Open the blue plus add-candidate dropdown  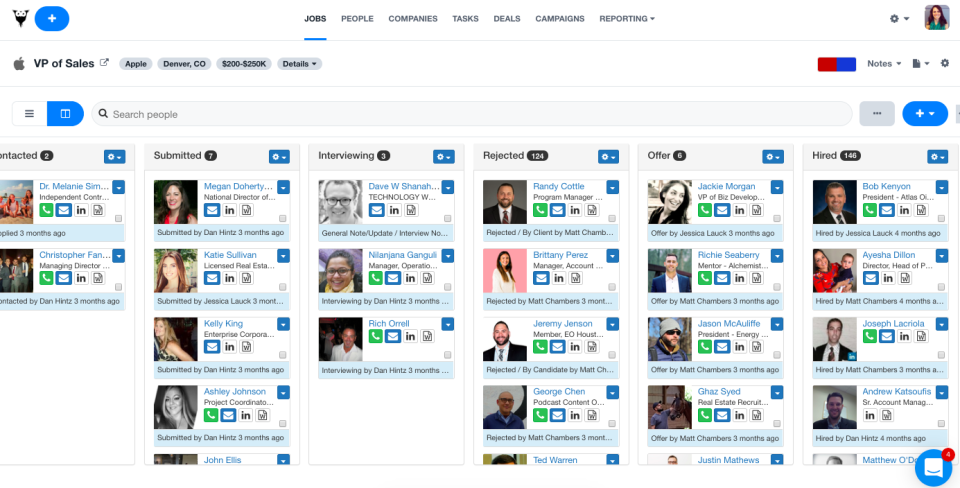[x=925, y=114]
